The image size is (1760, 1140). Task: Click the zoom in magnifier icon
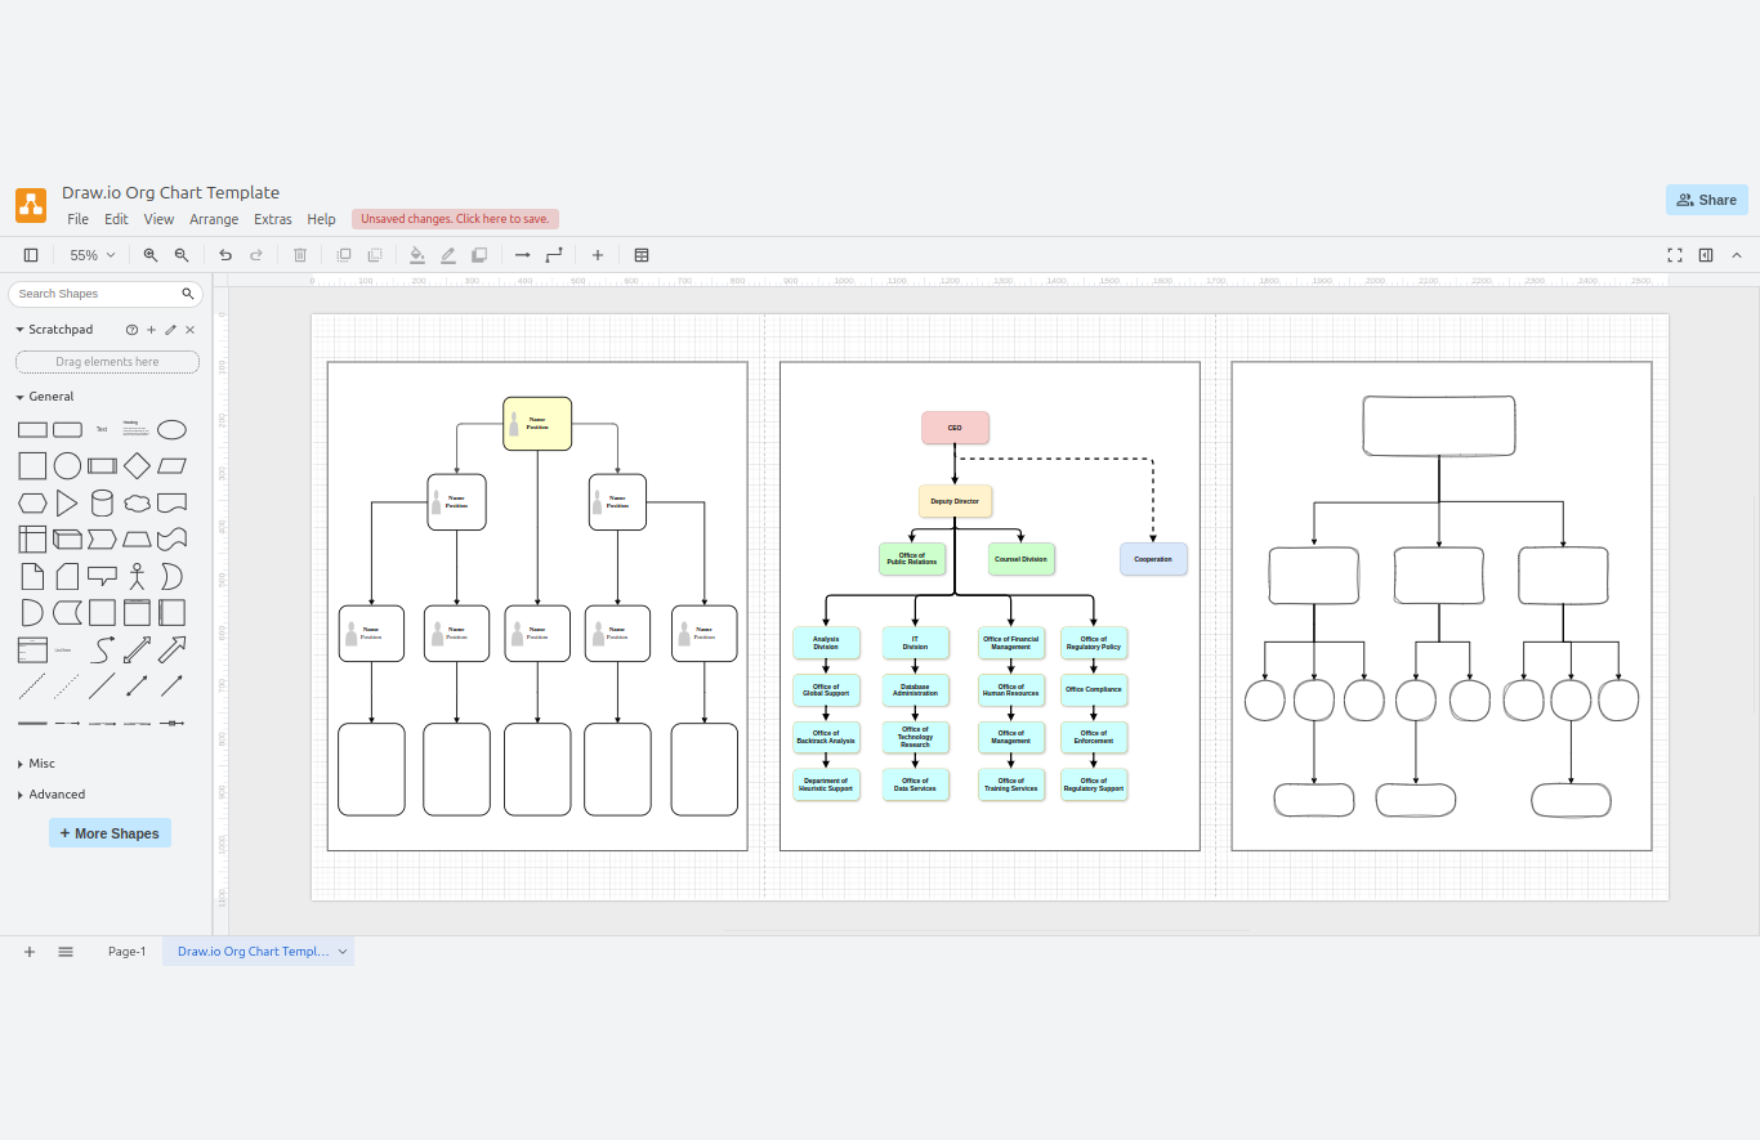pyautogui.click(x=150, y=255)
